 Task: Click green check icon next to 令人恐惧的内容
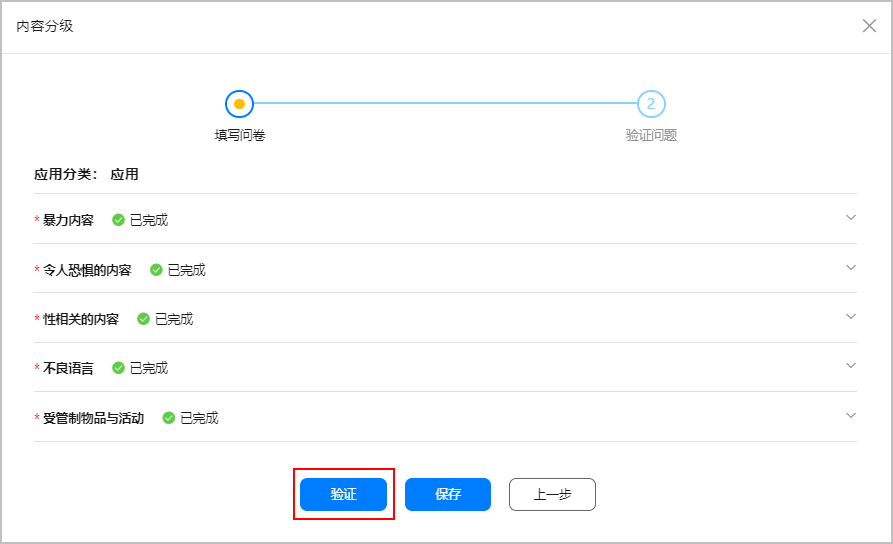pyautogui.click(x=156, y=270)
